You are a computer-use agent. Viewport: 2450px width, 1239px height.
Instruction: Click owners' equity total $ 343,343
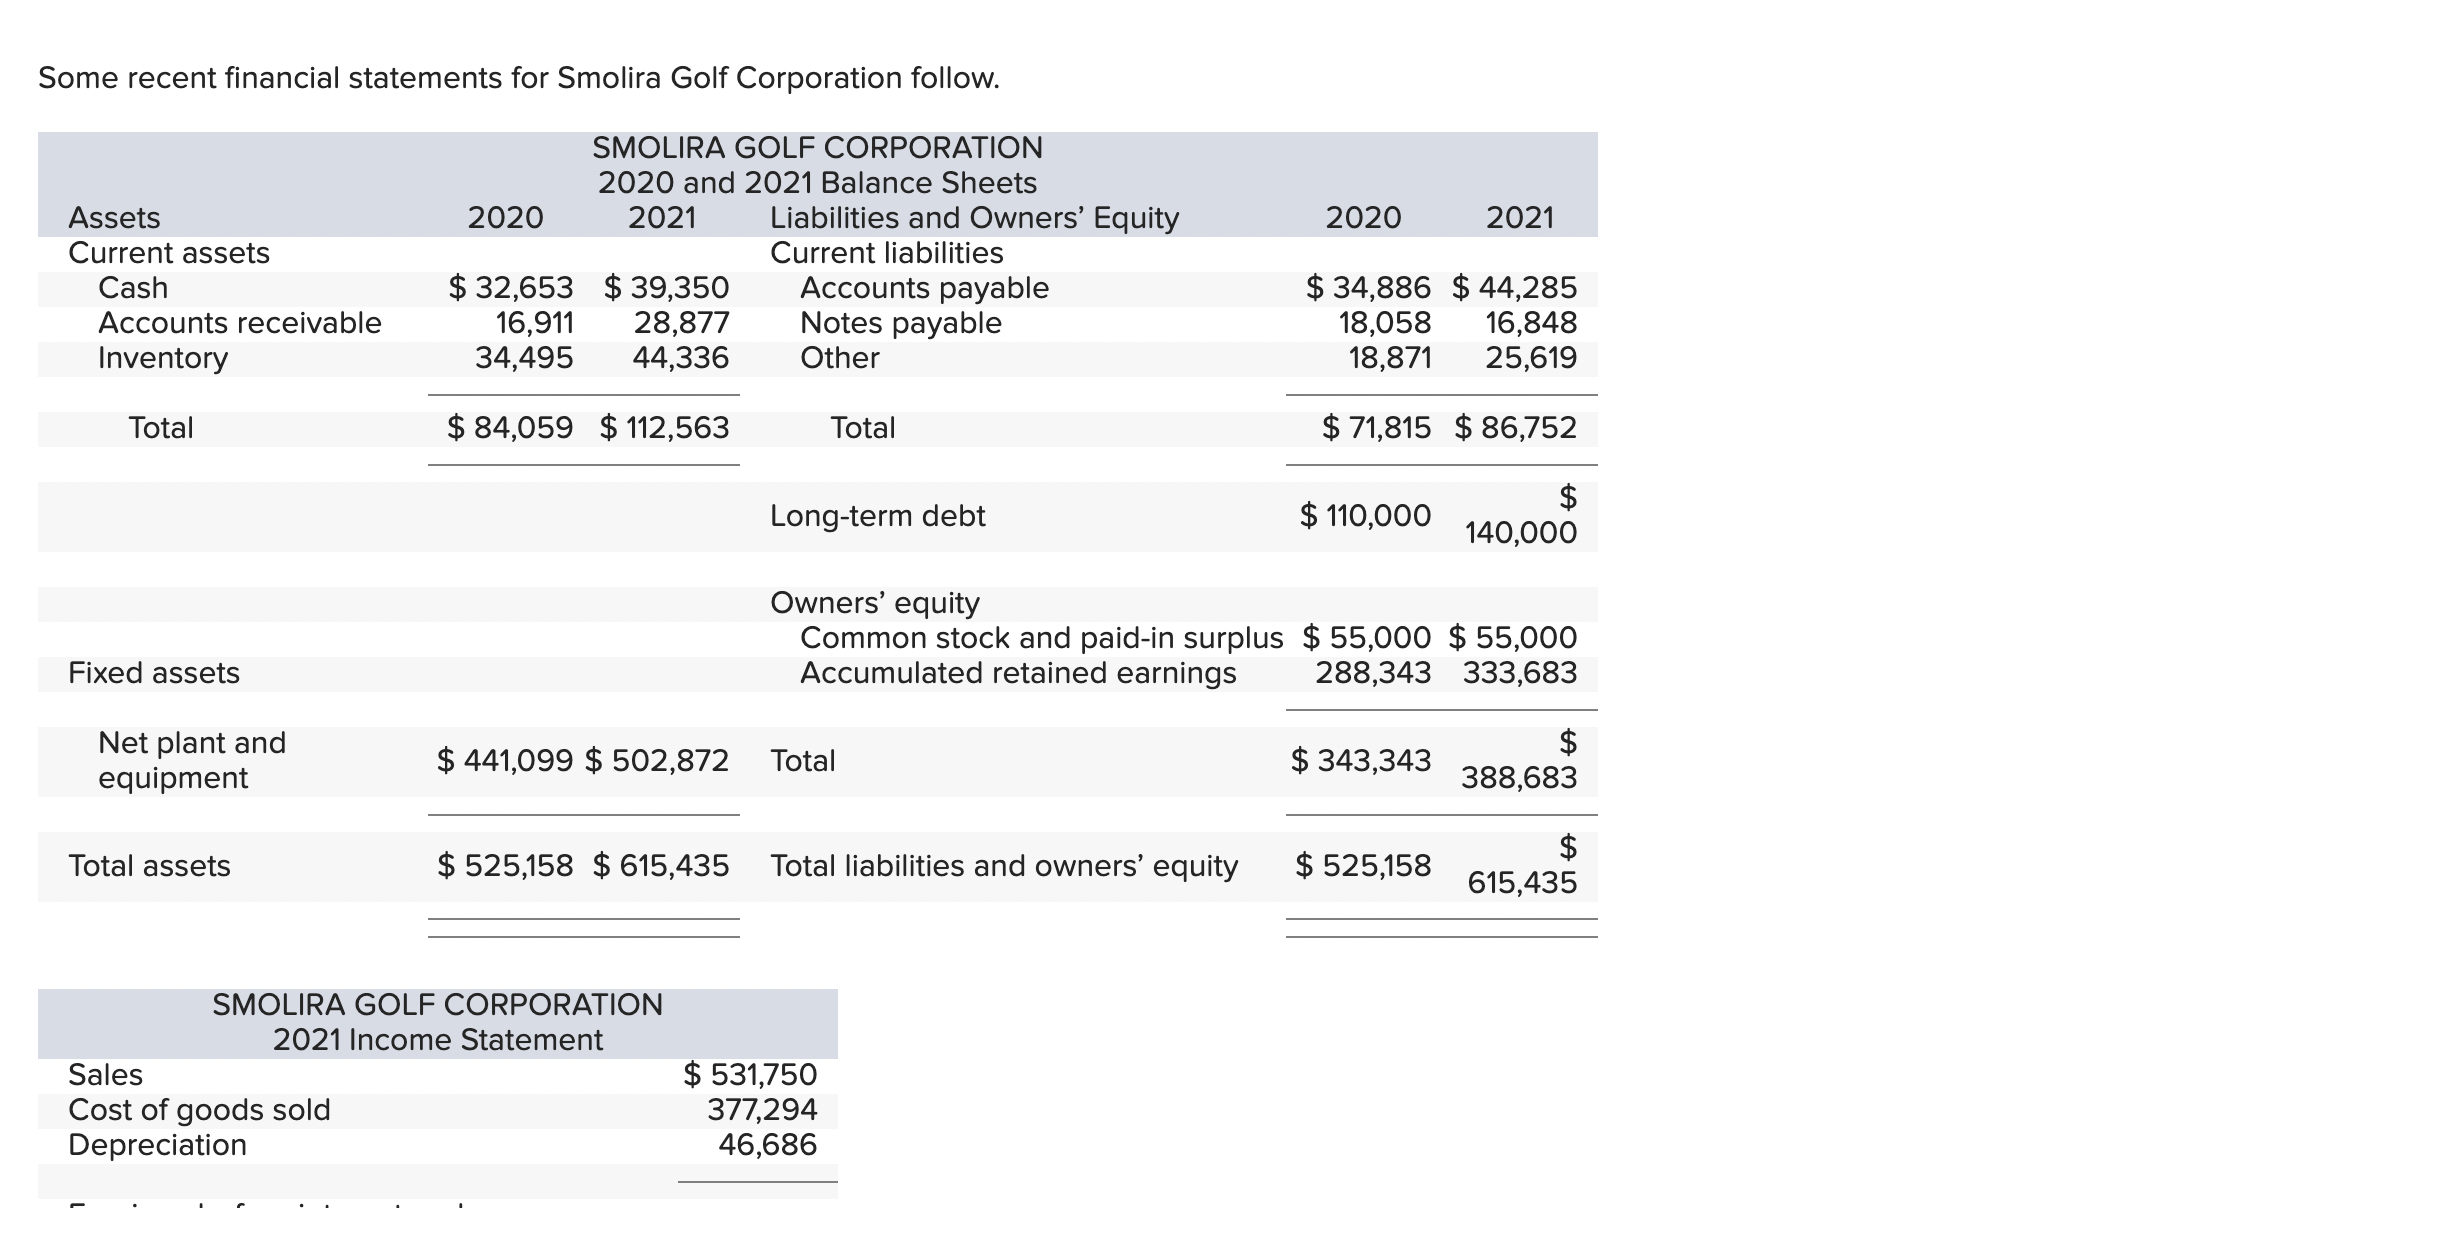point(1361,761)
